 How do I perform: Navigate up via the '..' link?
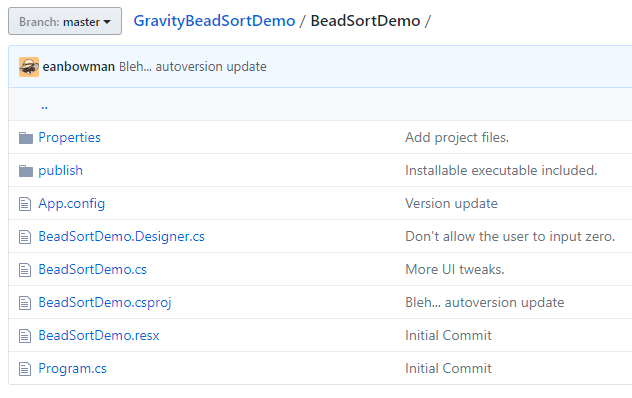(x=44, y=106)
